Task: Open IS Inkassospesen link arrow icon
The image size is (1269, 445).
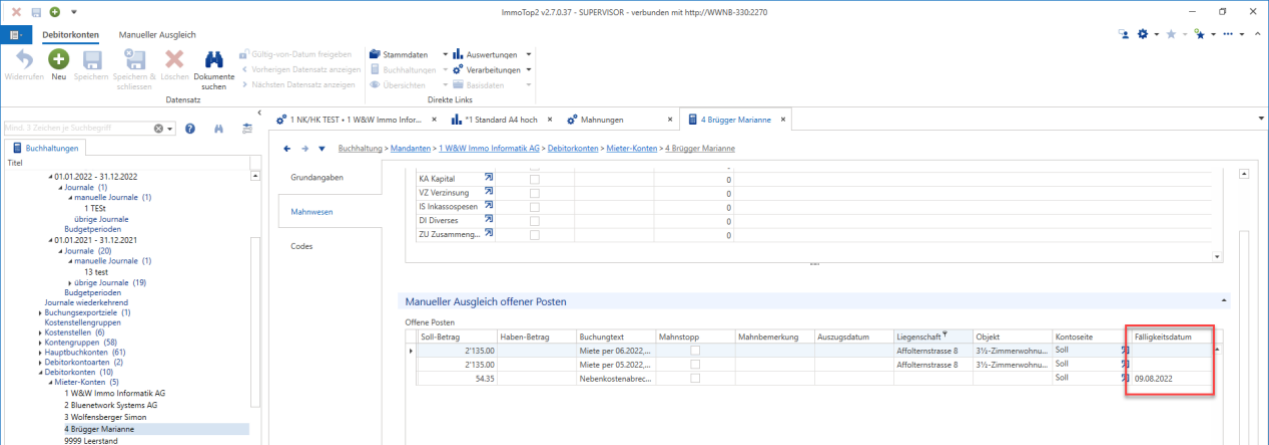Action: tap(489, 206)
